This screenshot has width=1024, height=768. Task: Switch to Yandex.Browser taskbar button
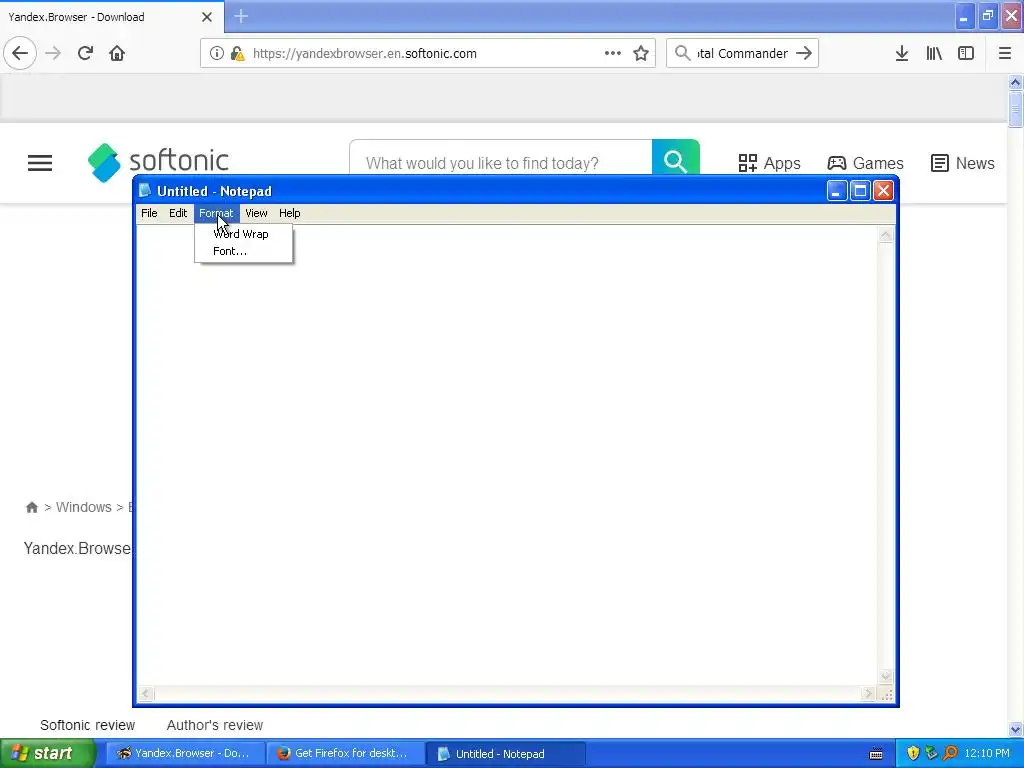tap(184, 753)
